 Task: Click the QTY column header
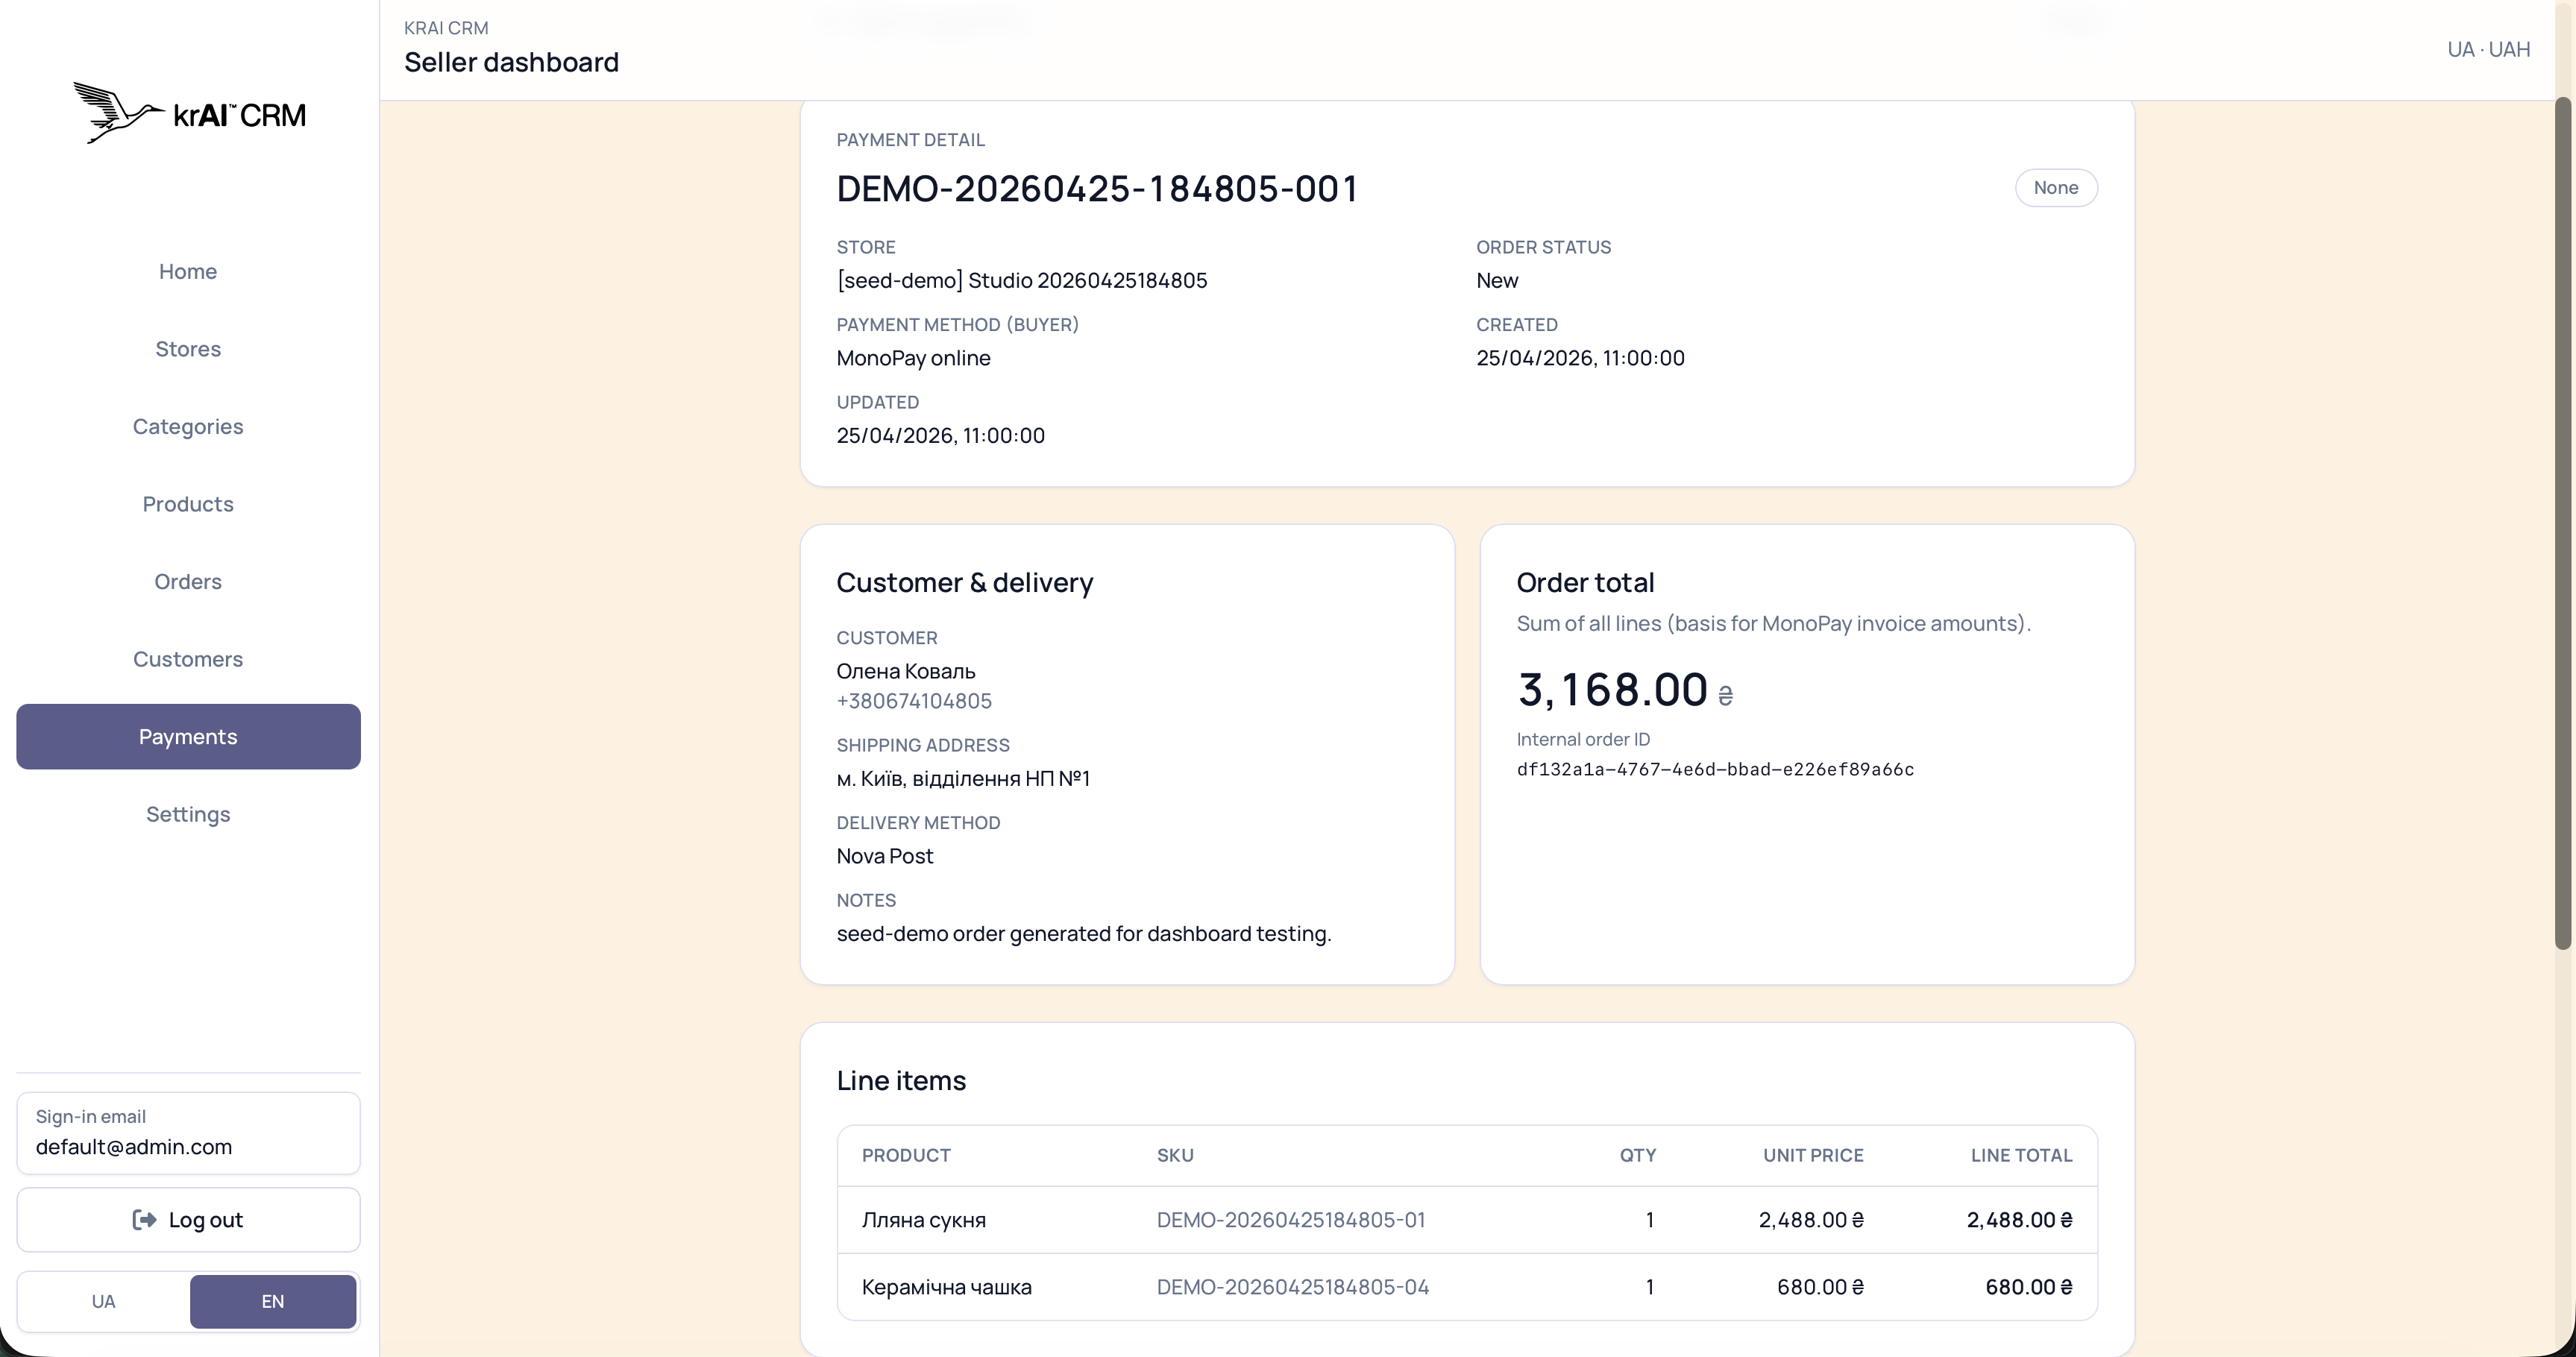[x=1637, y=1155]
